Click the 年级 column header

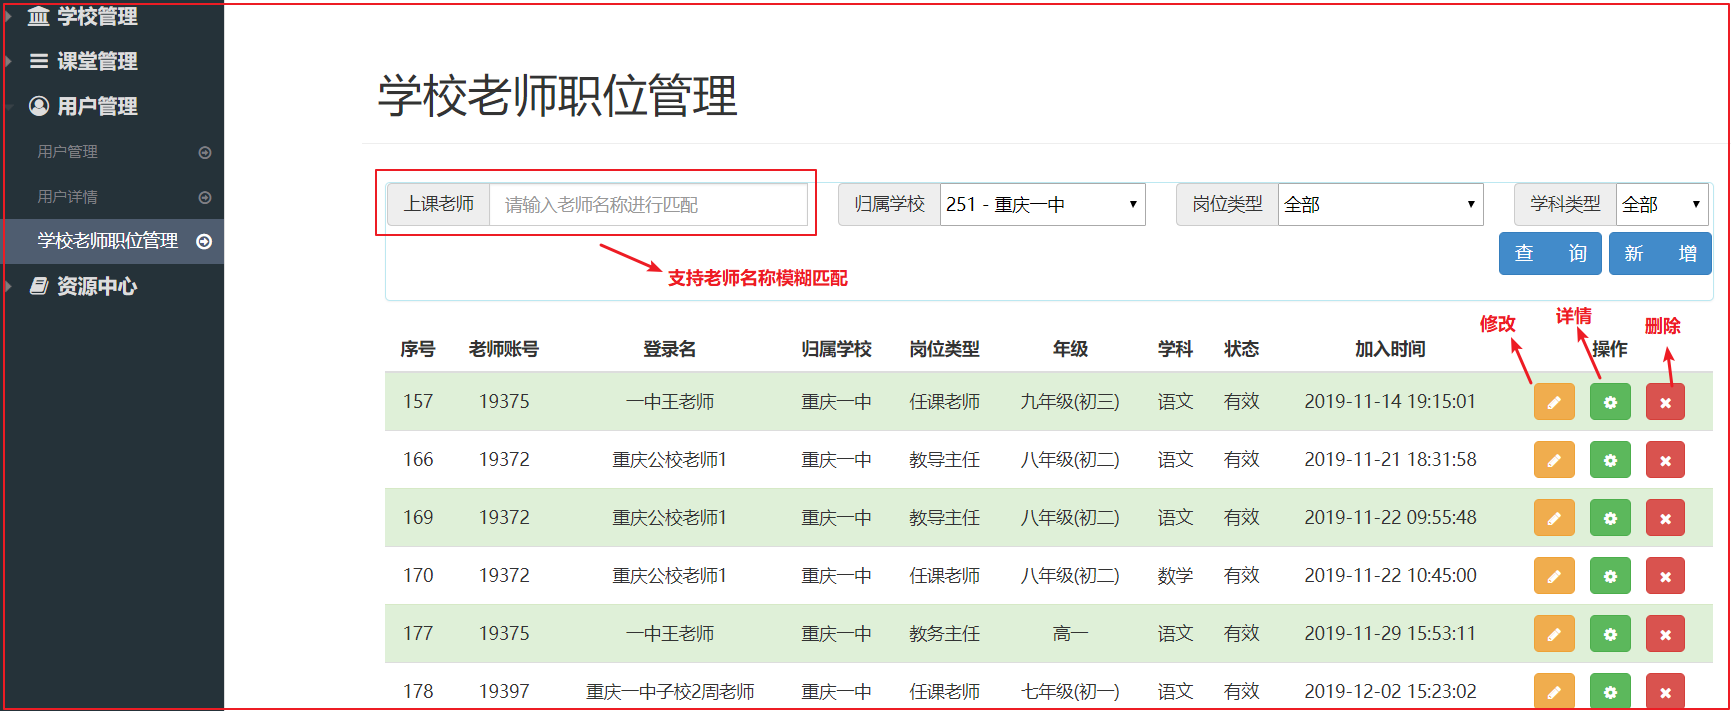1070,349
